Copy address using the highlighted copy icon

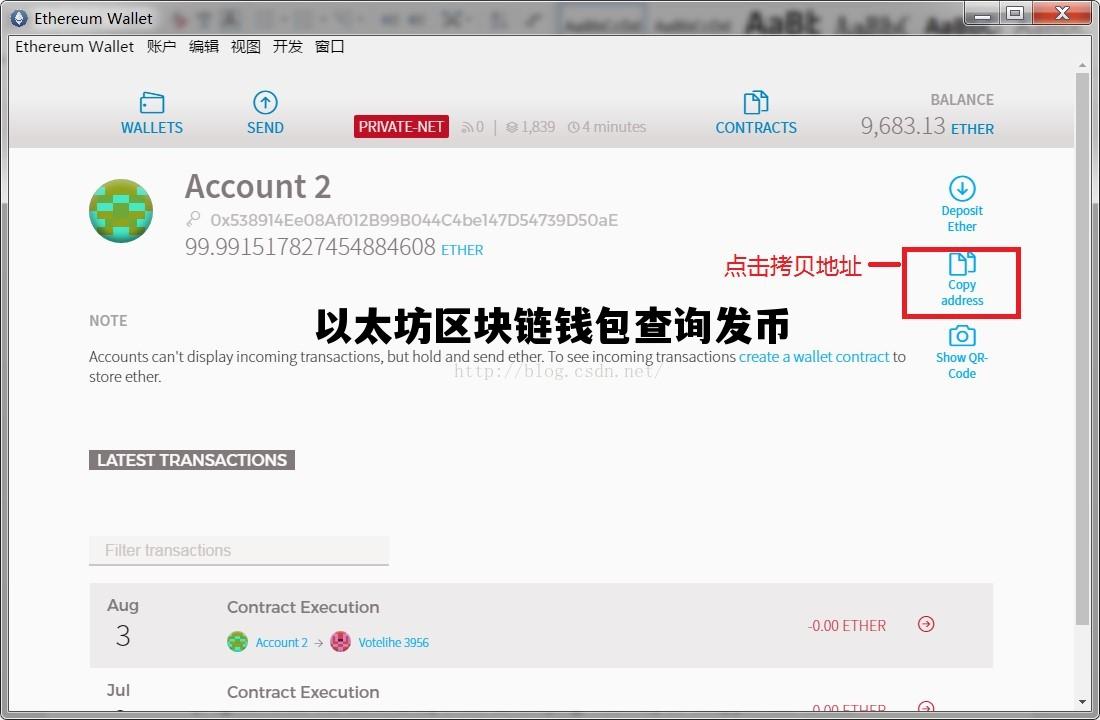pyautogui.click(x=961, y=262)
